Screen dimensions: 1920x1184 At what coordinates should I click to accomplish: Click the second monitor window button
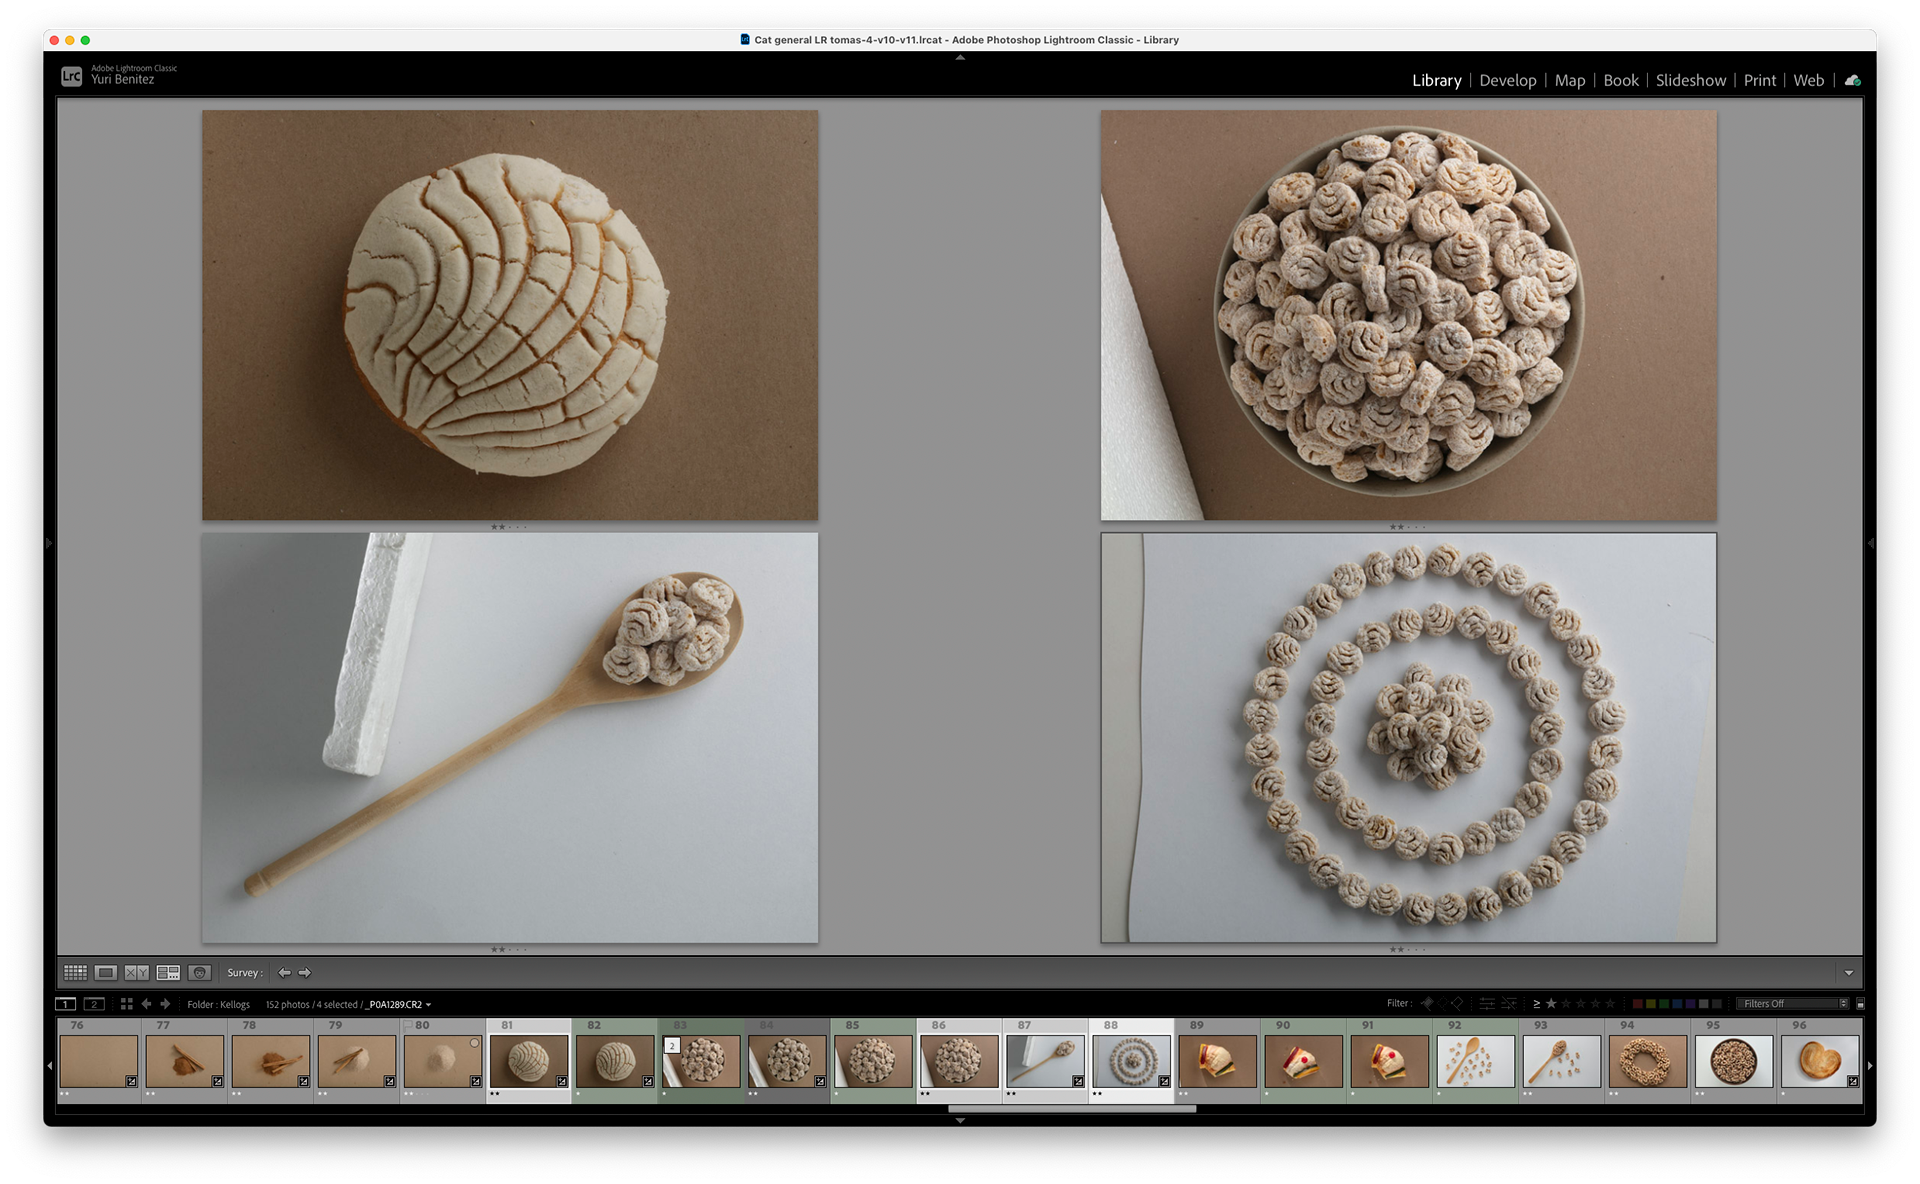pos(94,1004)
